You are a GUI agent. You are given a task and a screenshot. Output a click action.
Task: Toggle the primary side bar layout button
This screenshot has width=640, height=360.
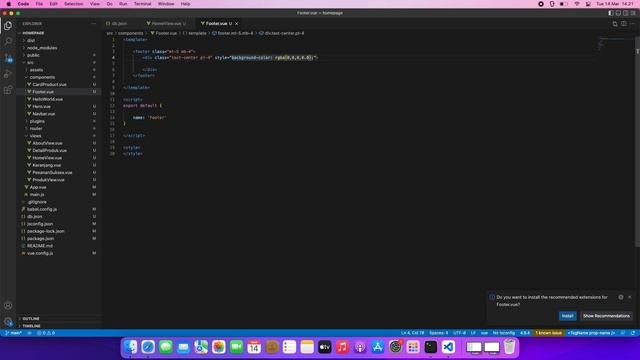(x=611, y=13)
